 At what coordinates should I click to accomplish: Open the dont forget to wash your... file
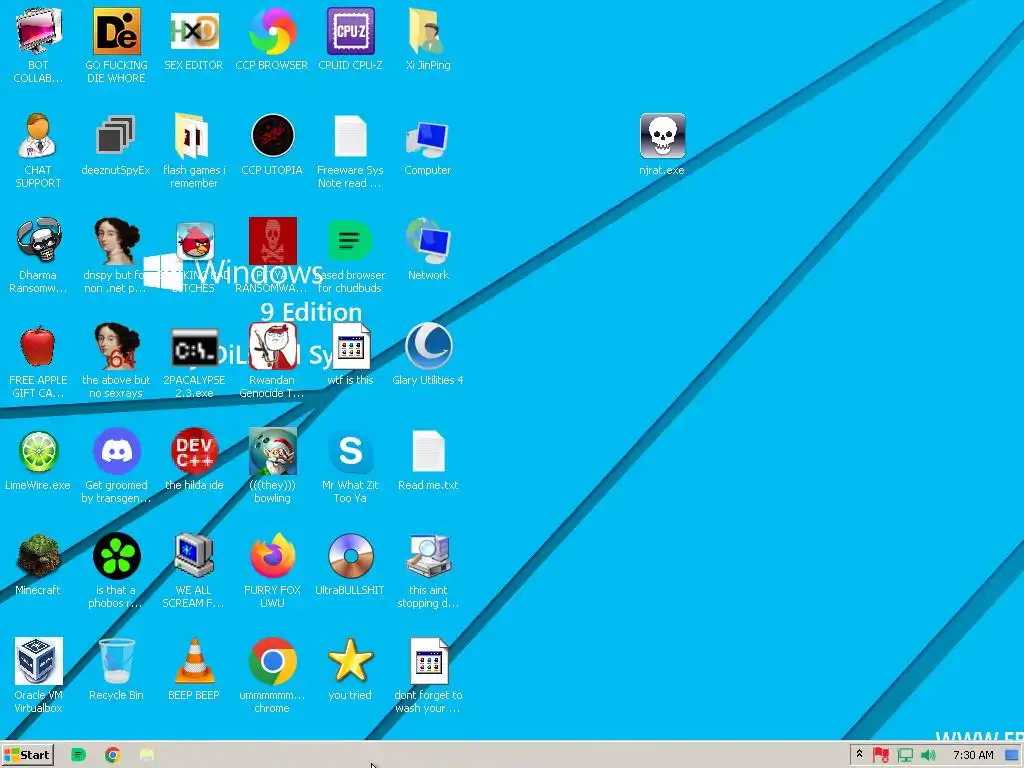pos(428,675)
